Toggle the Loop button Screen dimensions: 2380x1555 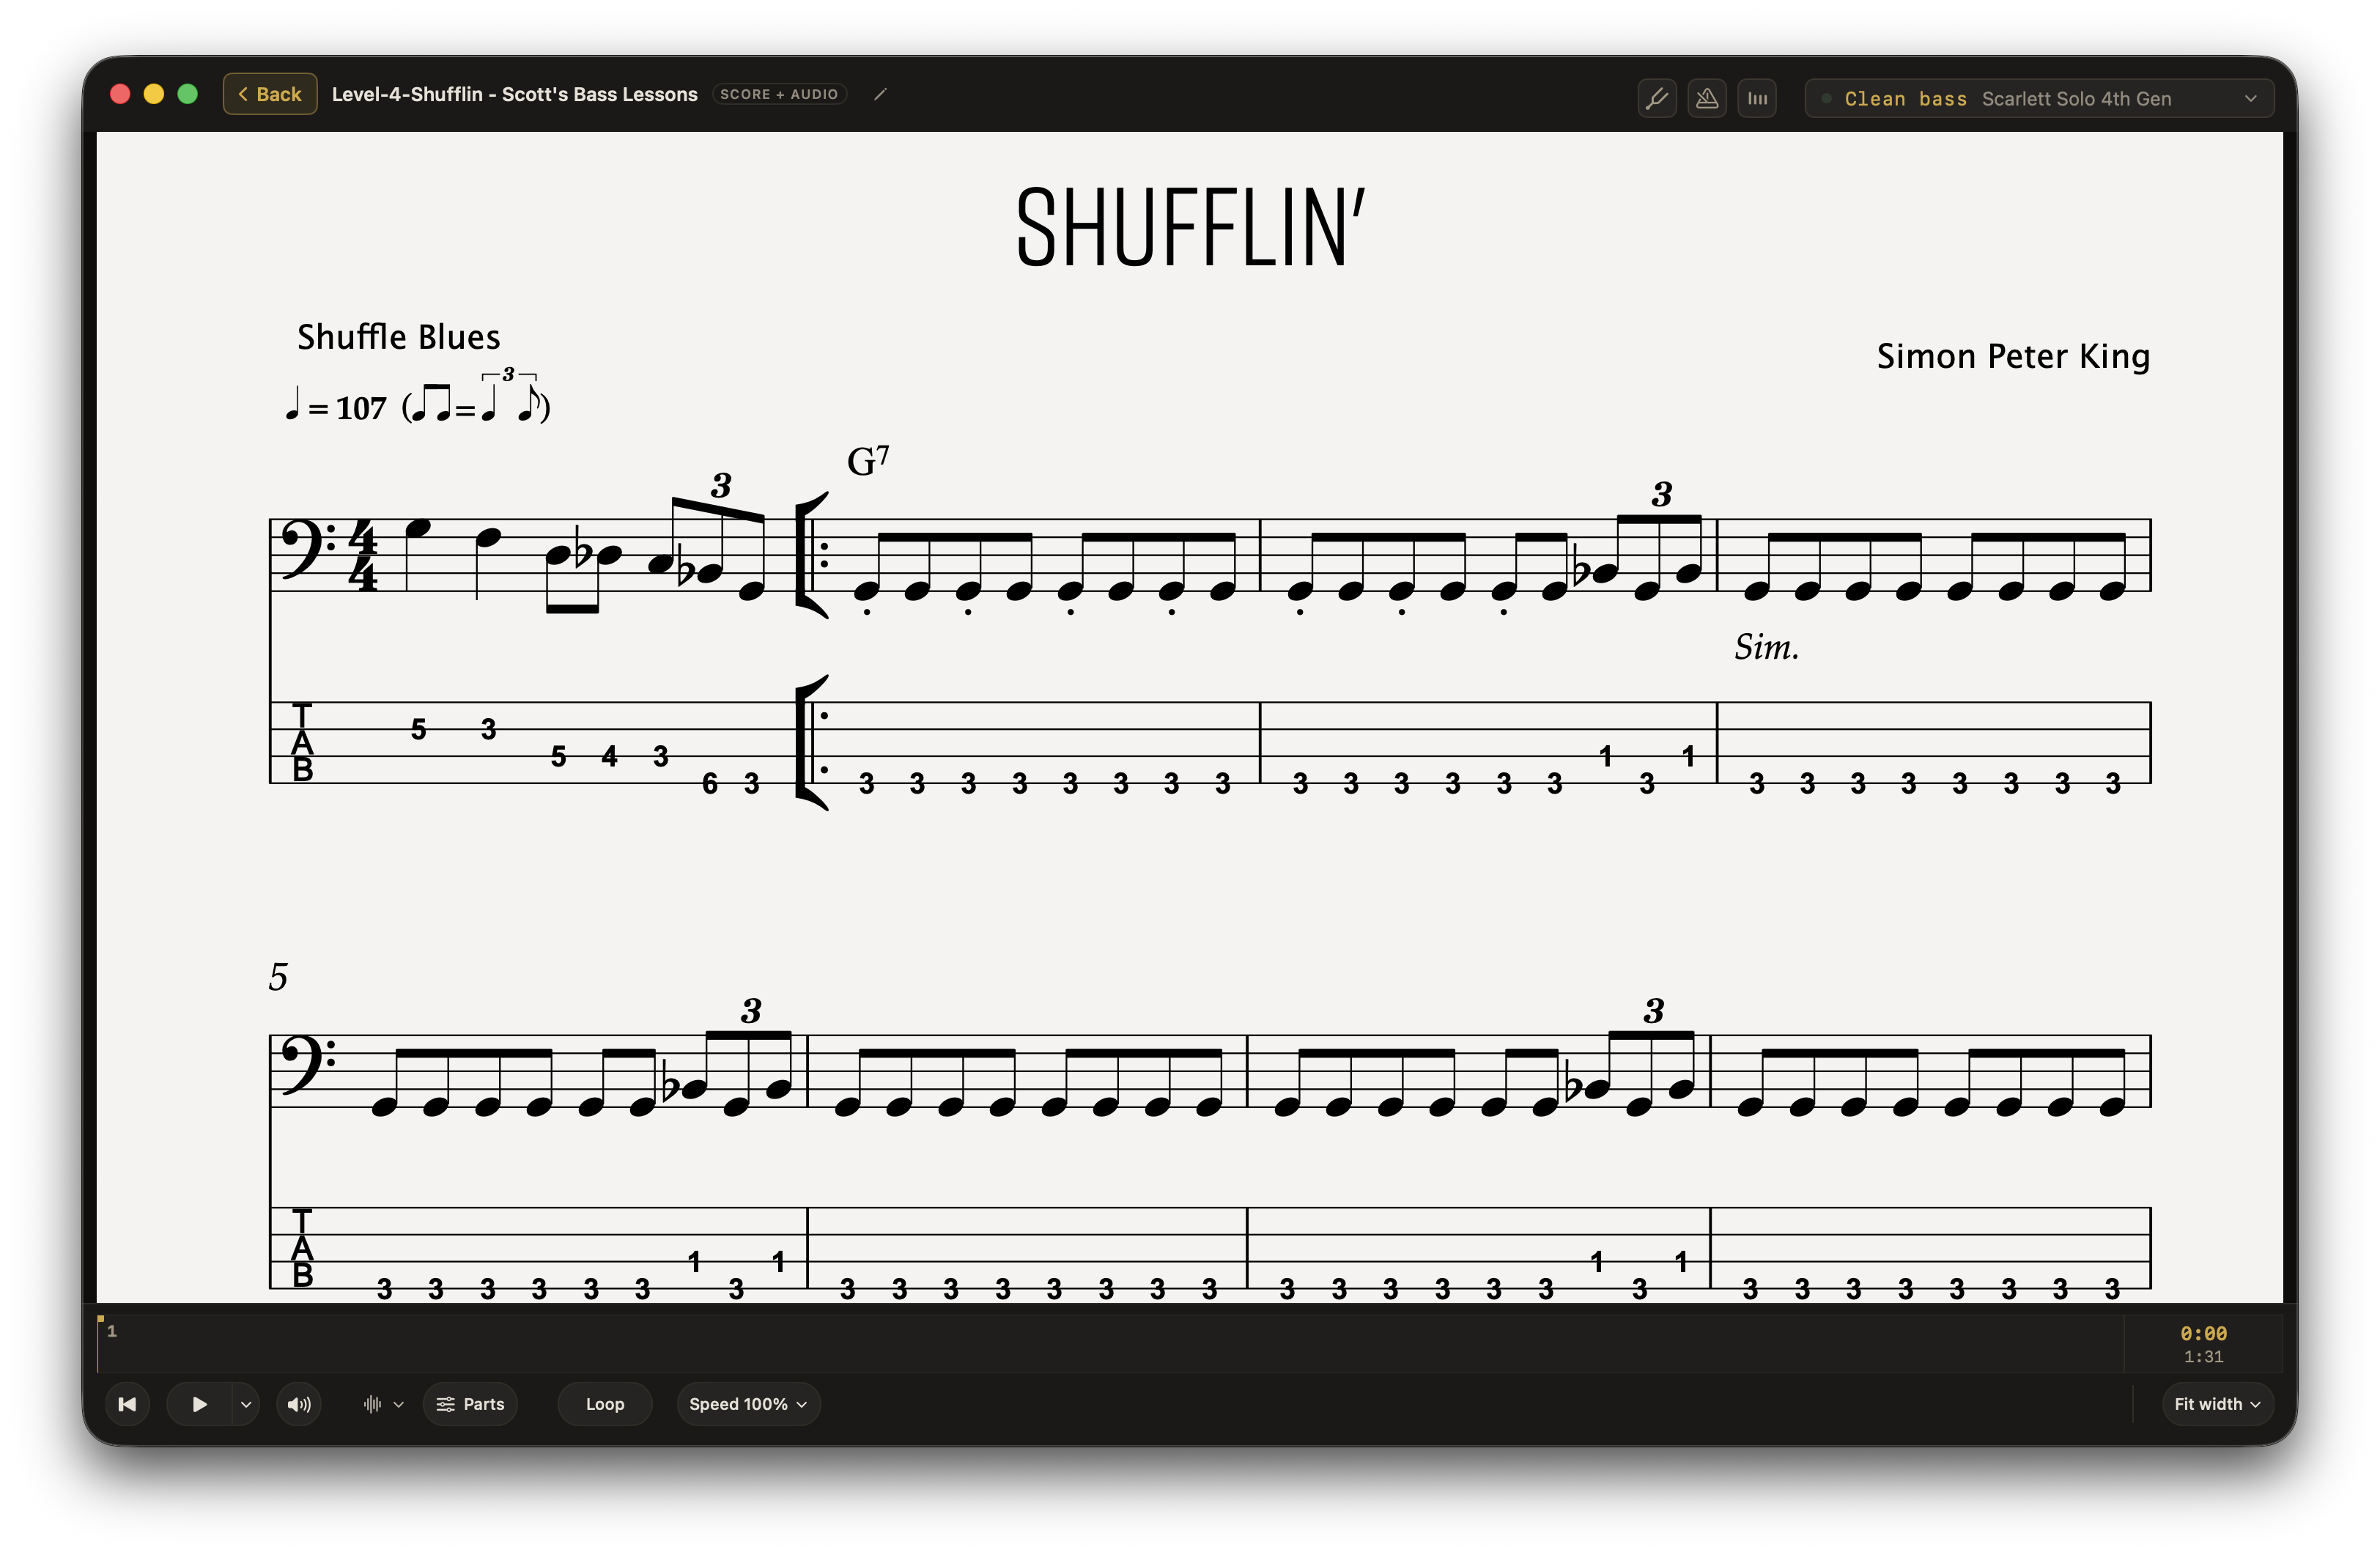(605, 1404)
